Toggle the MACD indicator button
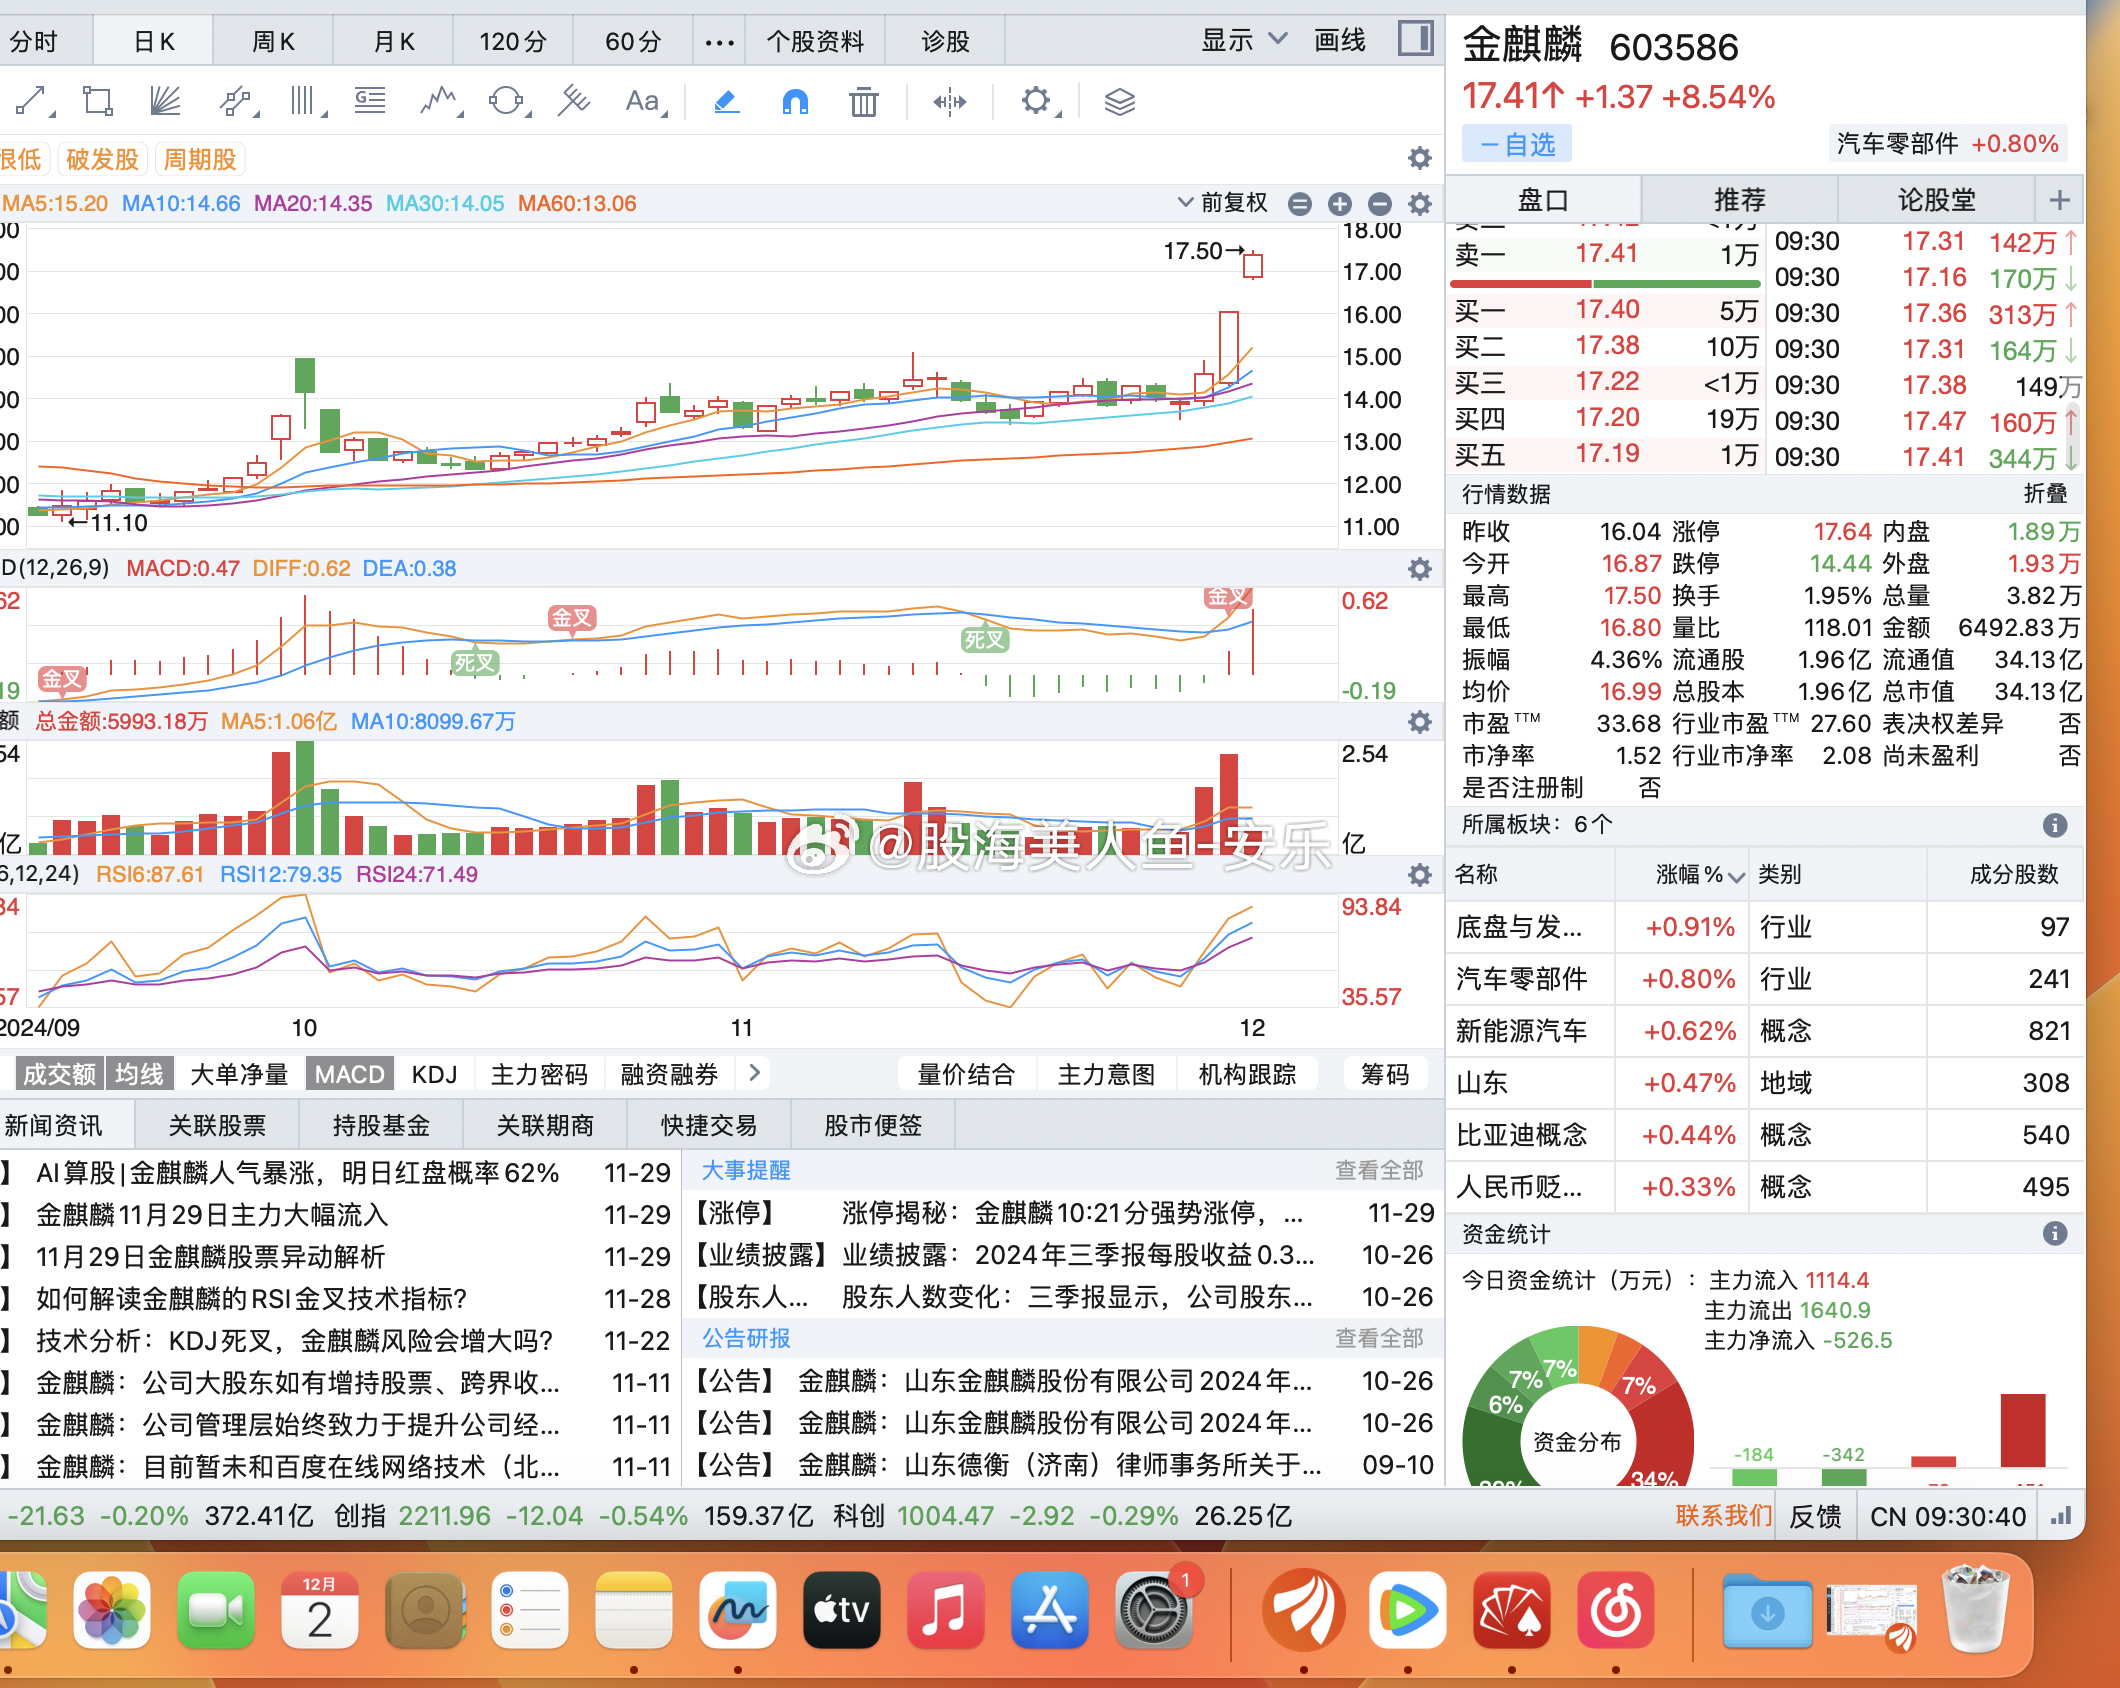The image size is (2120, 1688). [x=349, y=1074]
